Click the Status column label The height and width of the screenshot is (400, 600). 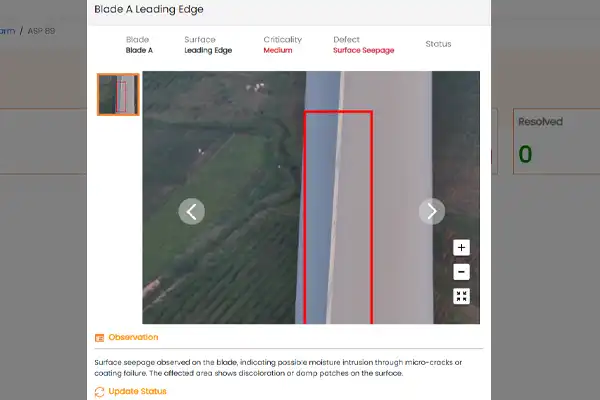coord(438,44)
